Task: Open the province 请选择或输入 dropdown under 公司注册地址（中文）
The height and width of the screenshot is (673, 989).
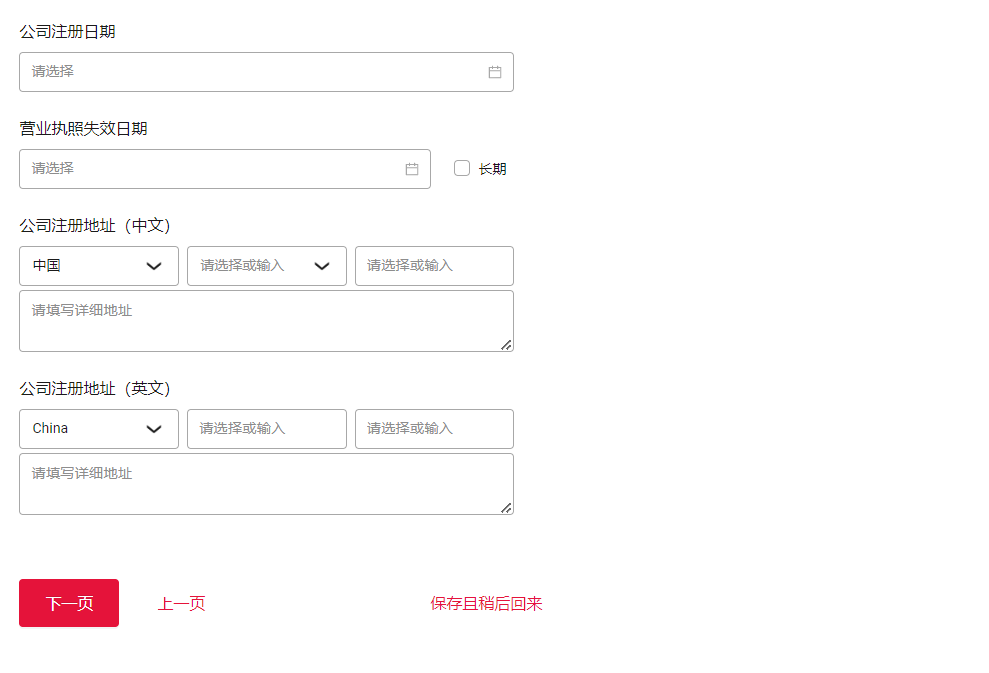Action: point(266,266)
